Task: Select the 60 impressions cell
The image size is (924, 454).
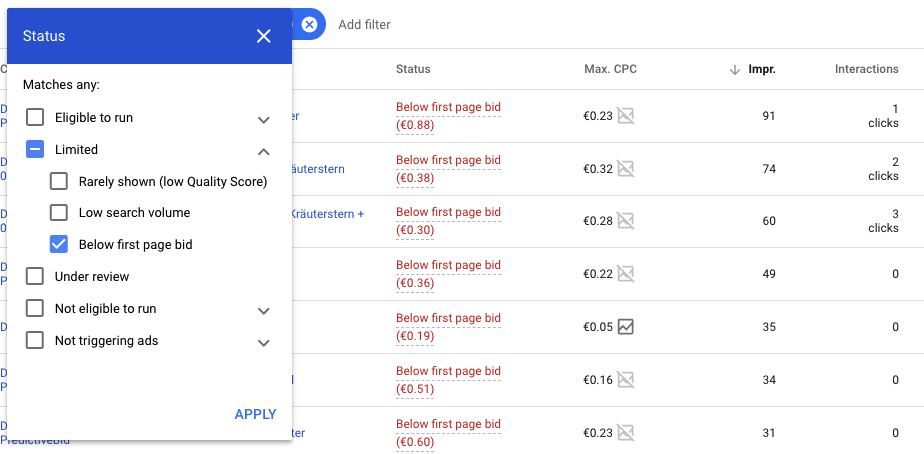Action: click(x=768, y=221)
